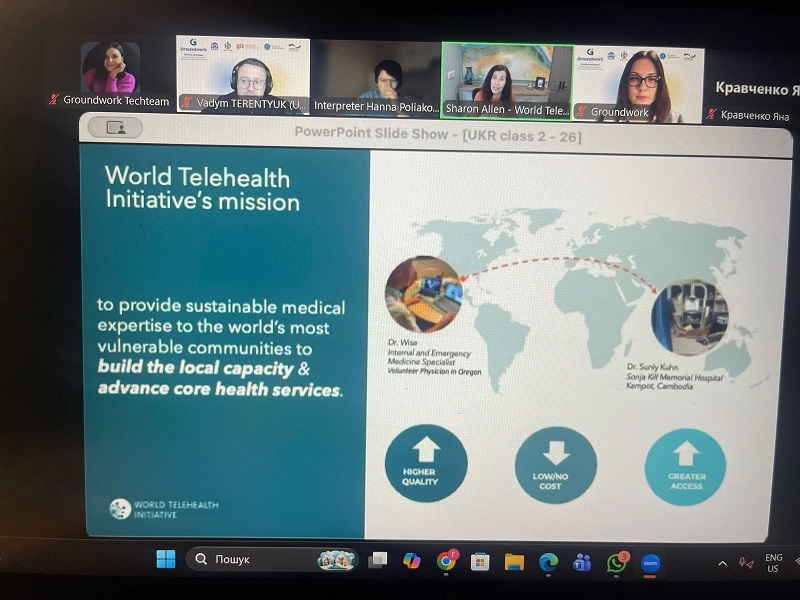Click the microphone status icon in system tray
Image resolution: width=800 pixels, height=600 pixels.
pos(745,563)
